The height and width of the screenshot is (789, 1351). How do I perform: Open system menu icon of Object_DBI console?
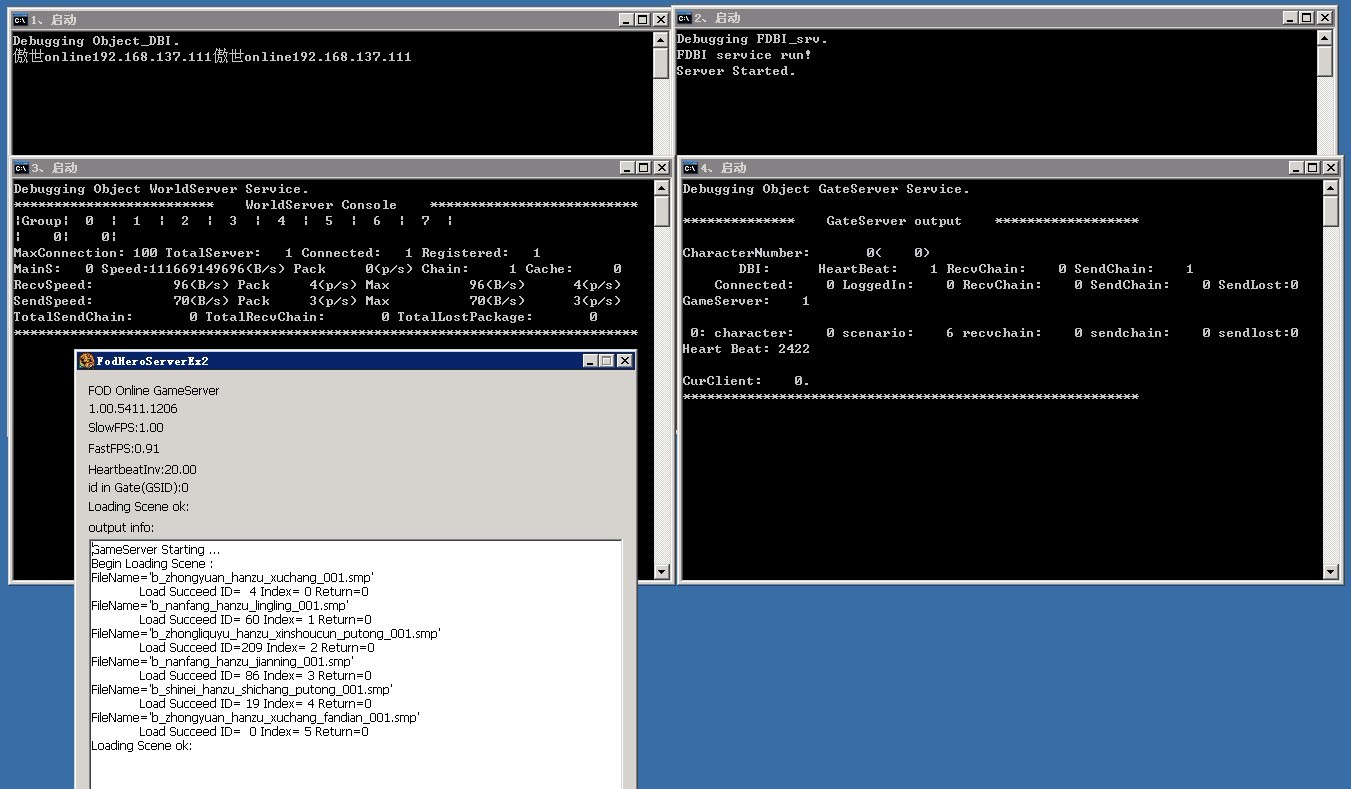coord(20,20)
